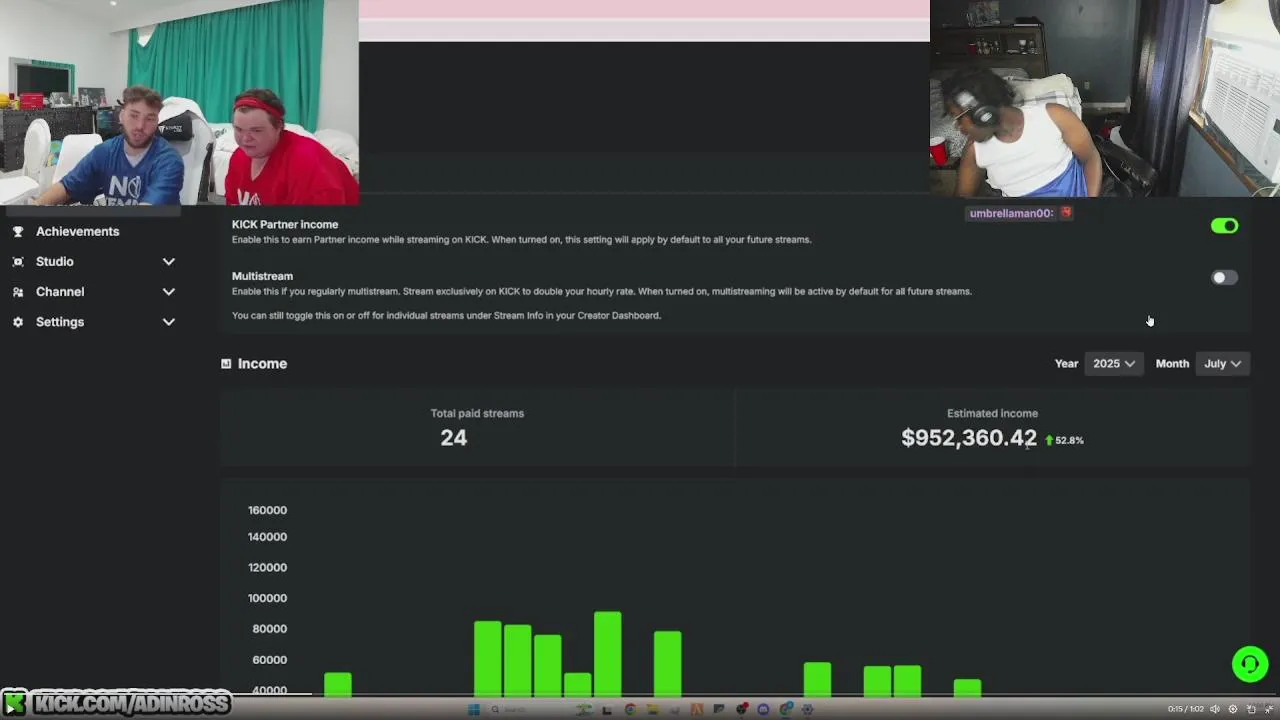The height and width of the screenshot is (720, 1280).
Task: Click the Settings gear icon in the sidebar
Action: click(18, 322)
